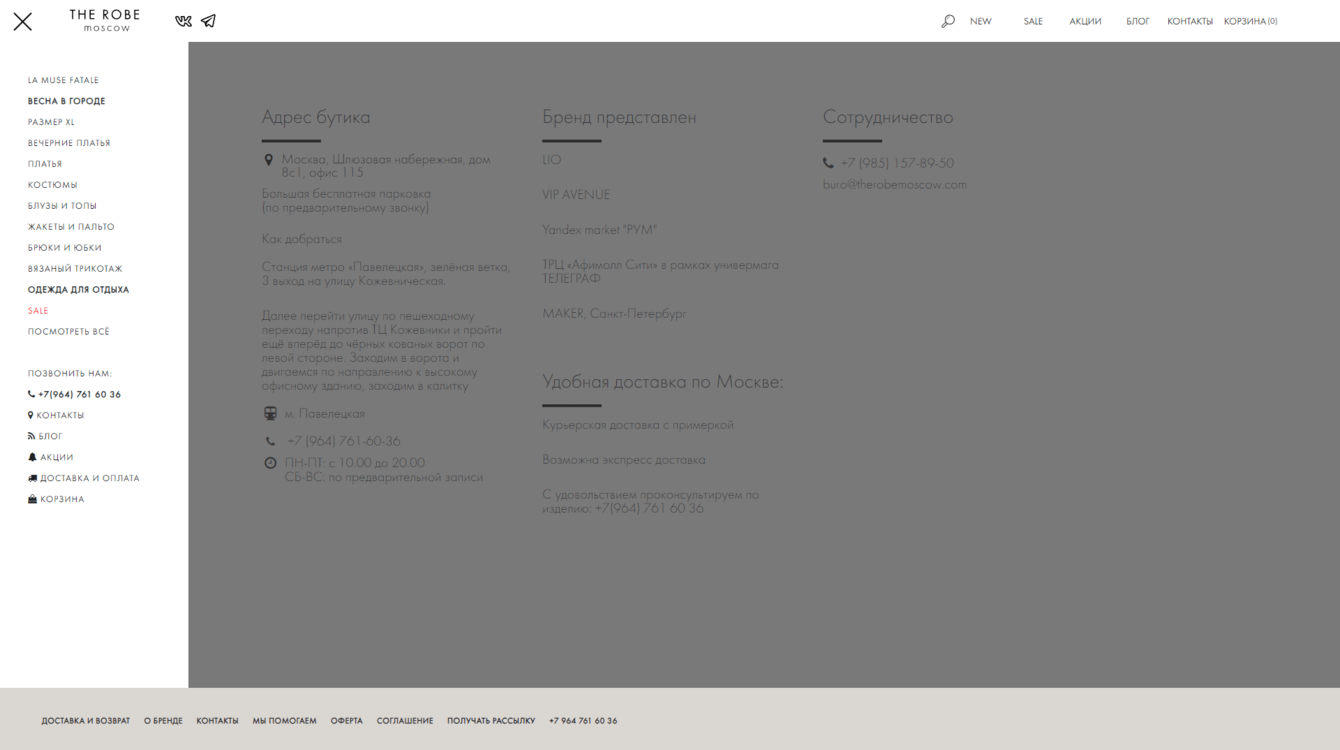Go to АКЦИИ in the top navigation
The width and height of the screenshot is (1340, 750).
(x=1085, y=21)
